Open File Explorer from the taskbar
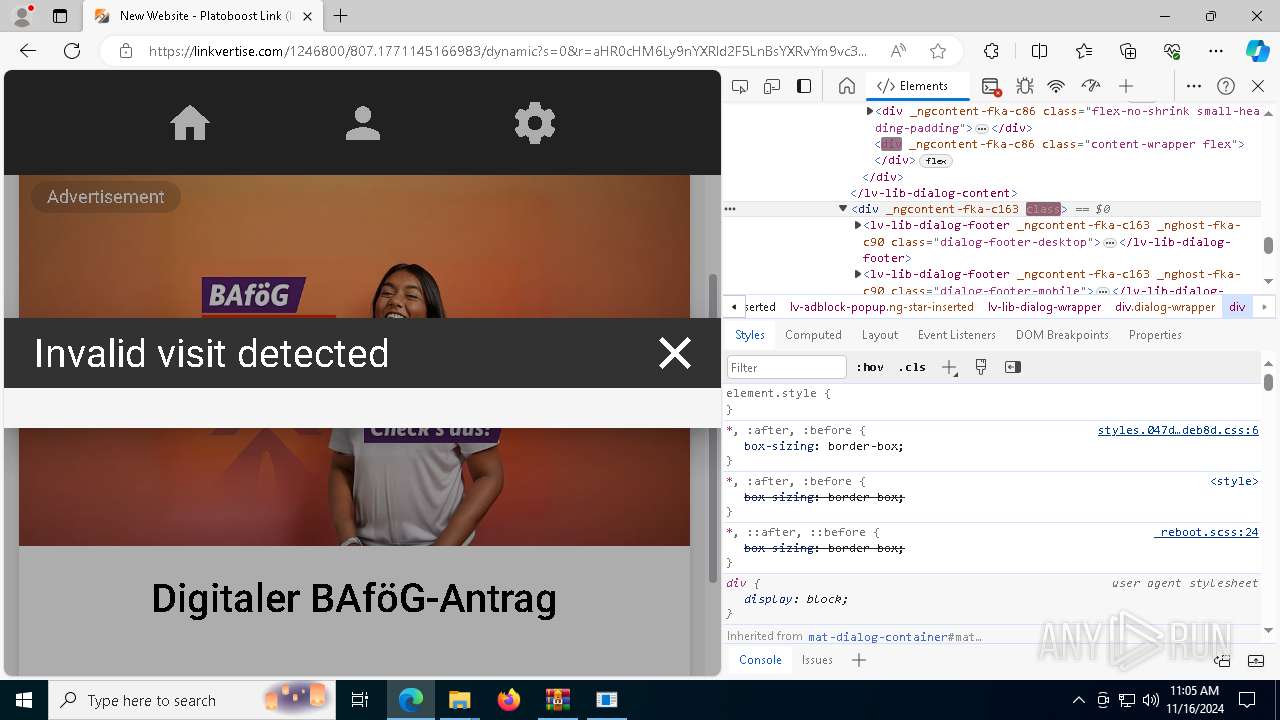 pos(460,700)
